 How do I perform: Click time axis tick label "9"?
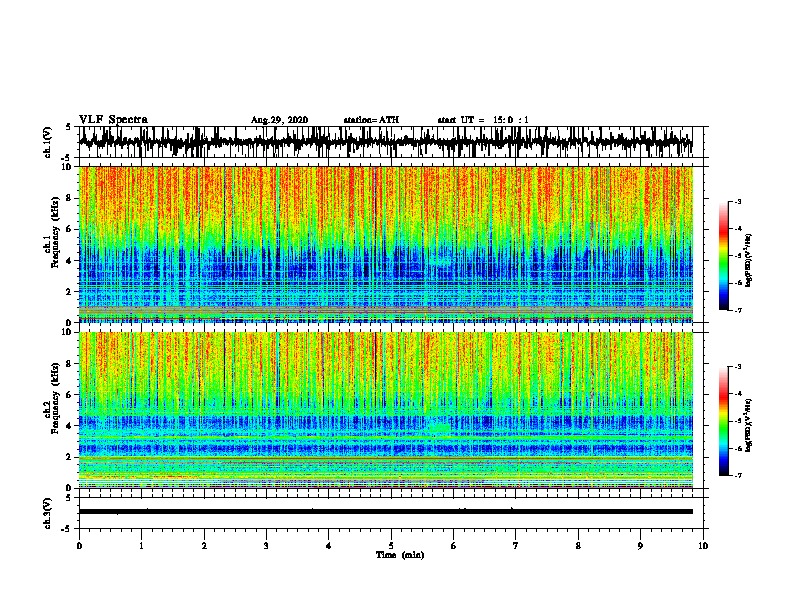pyautogui.click(x=640, y=546)
